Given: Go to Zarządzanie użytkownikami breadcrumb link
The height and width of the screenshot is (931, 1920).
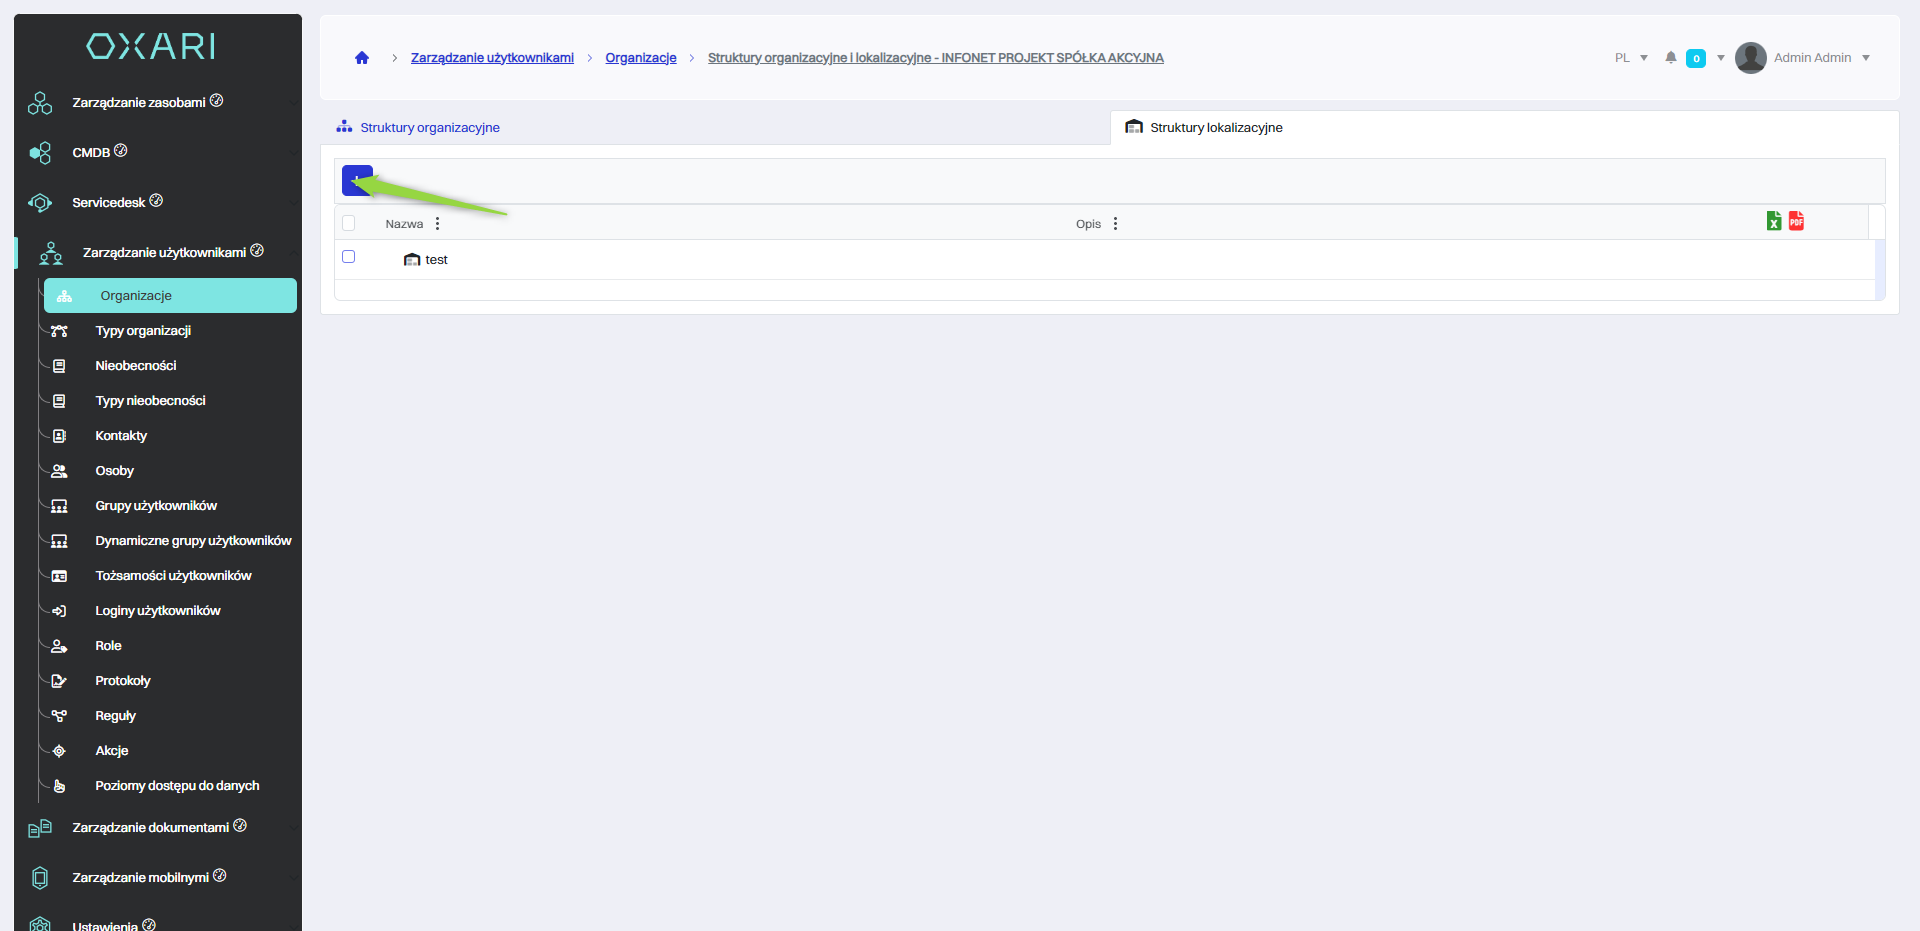Looking at the screenshot, I should [492, 58].
